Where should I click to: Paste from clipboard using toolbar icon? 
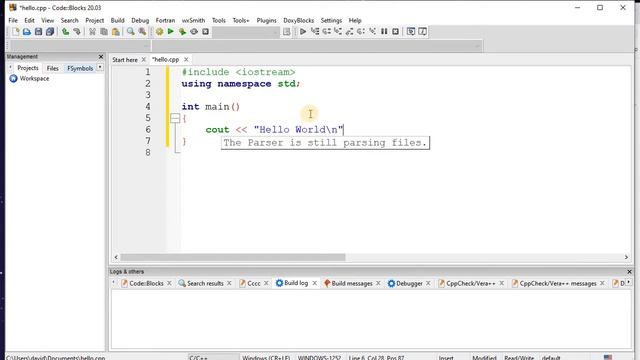coord(116,31)
